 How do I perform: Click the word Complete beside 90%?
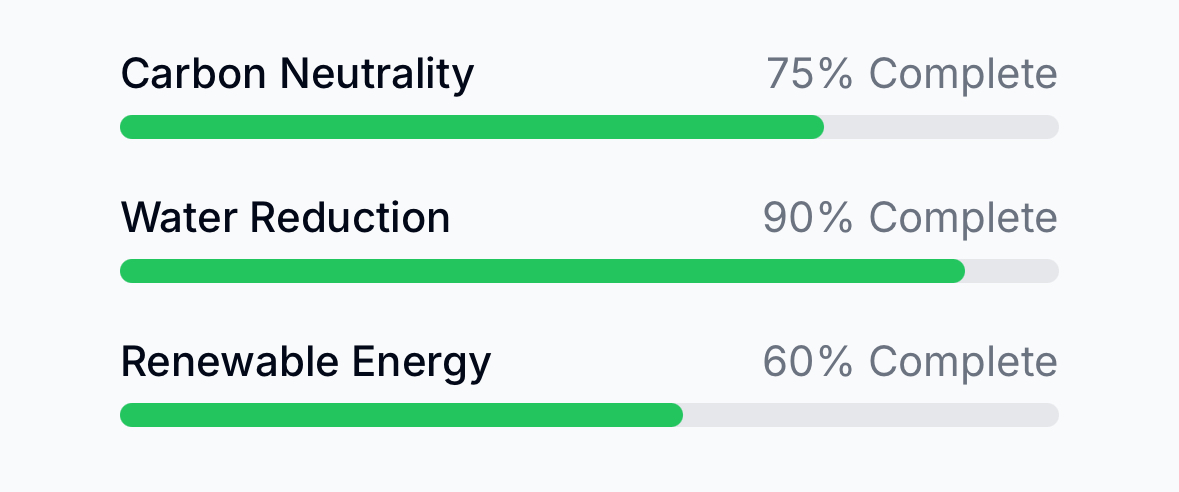pyautogui.click(x=963, y=218)
